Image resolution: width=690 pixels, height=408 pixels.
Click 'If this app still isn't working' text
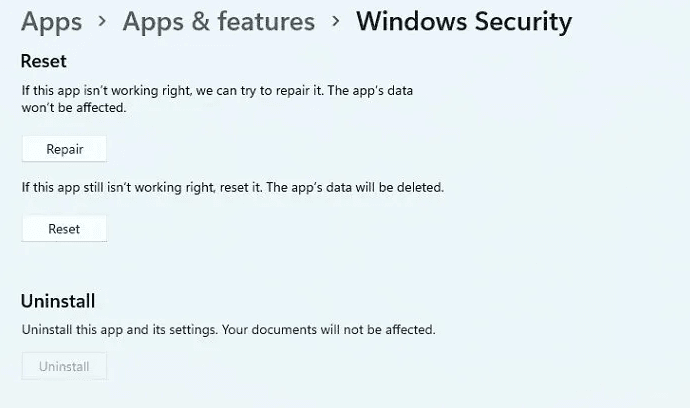coord(118,187)
